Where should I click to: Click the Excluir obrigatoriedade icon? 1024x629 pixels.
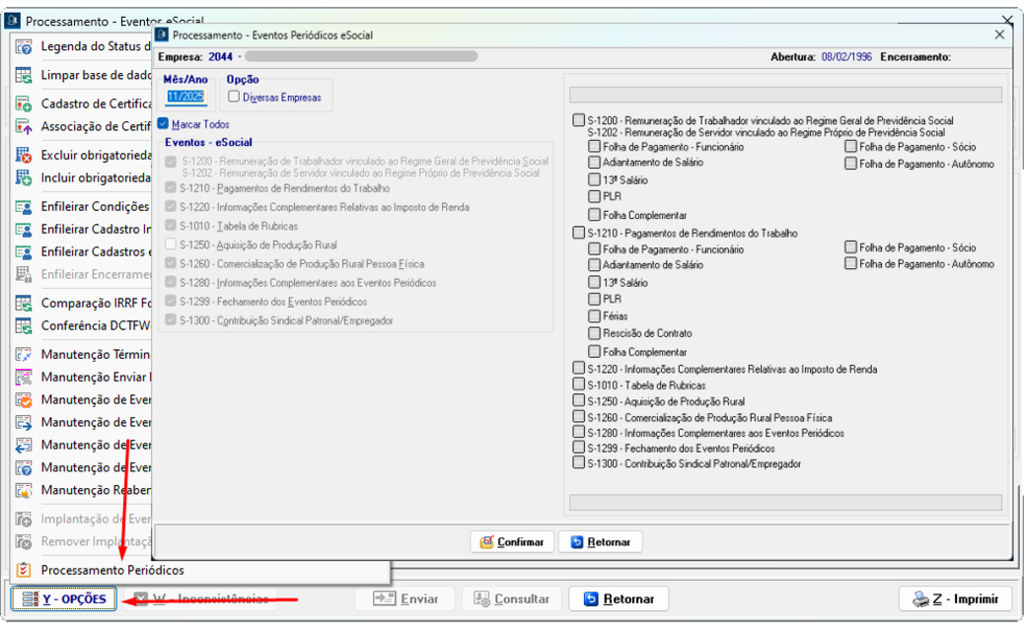coord(25,155)
